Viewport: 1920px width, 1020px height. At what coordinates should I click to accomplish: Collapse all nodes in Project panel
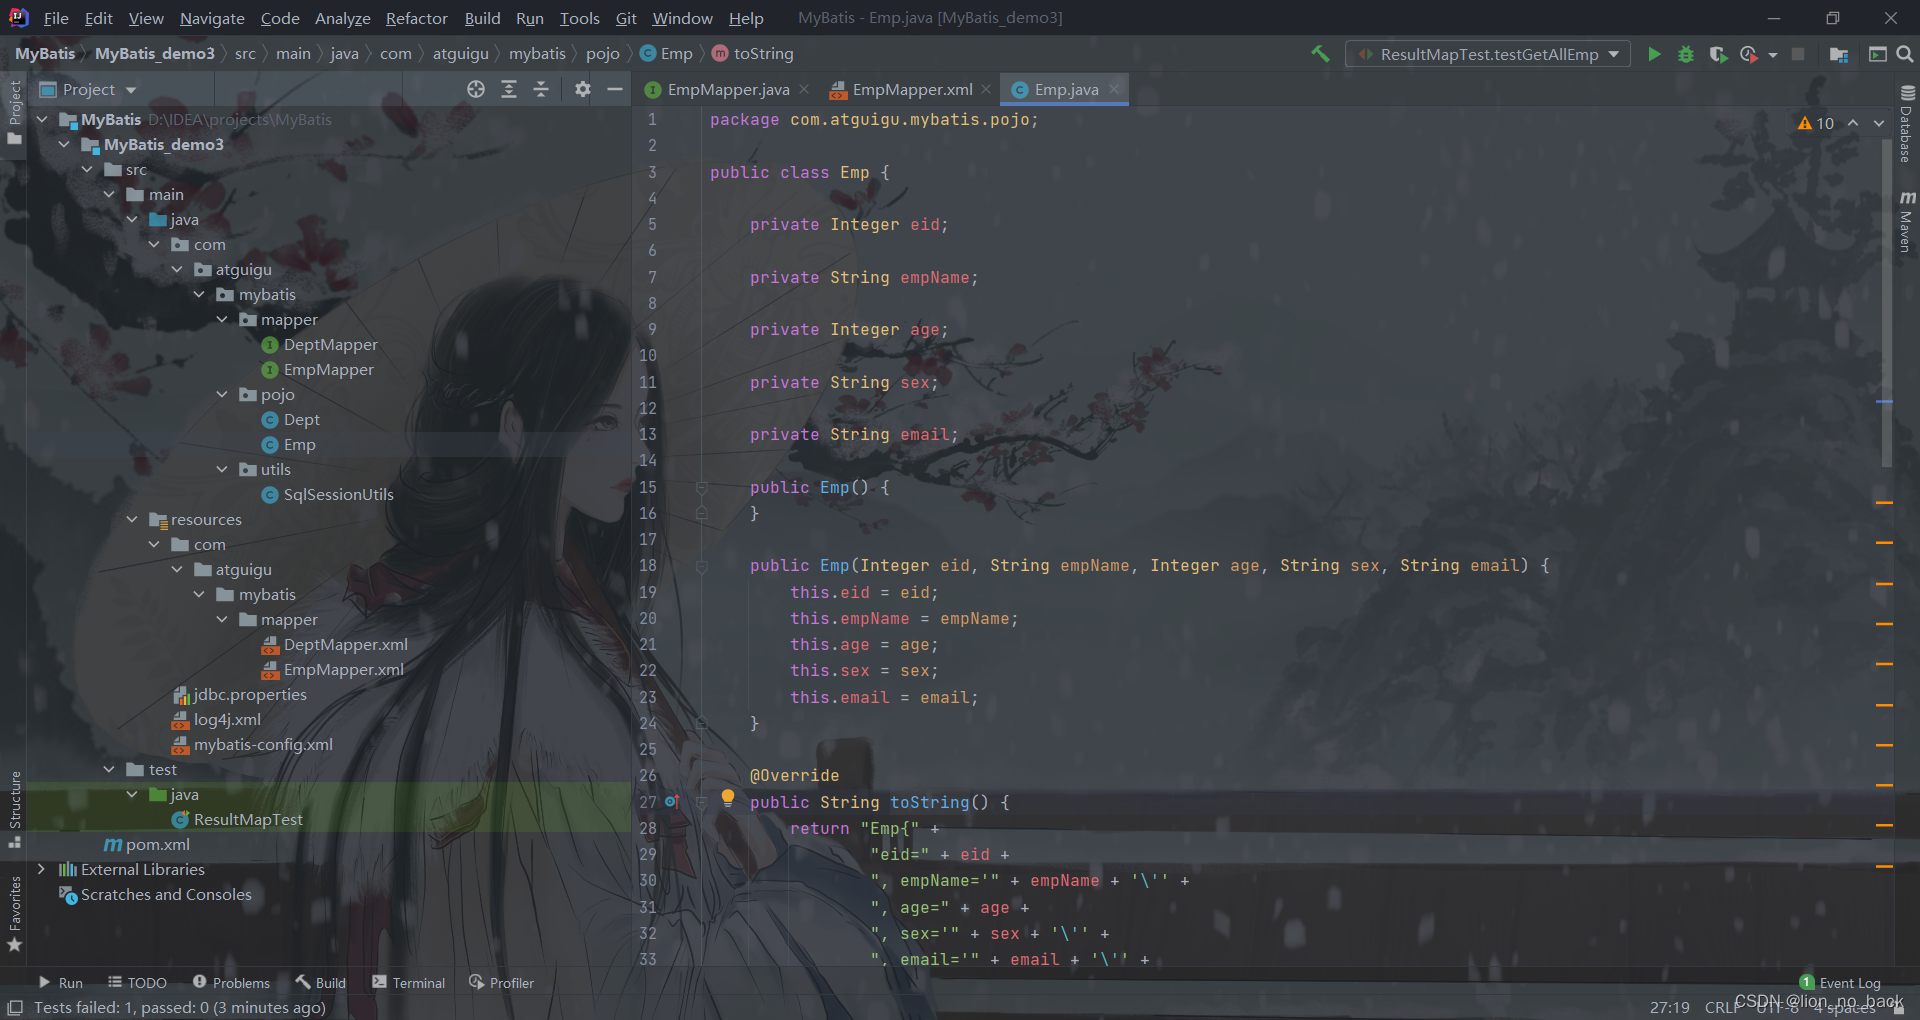(541, 90)
